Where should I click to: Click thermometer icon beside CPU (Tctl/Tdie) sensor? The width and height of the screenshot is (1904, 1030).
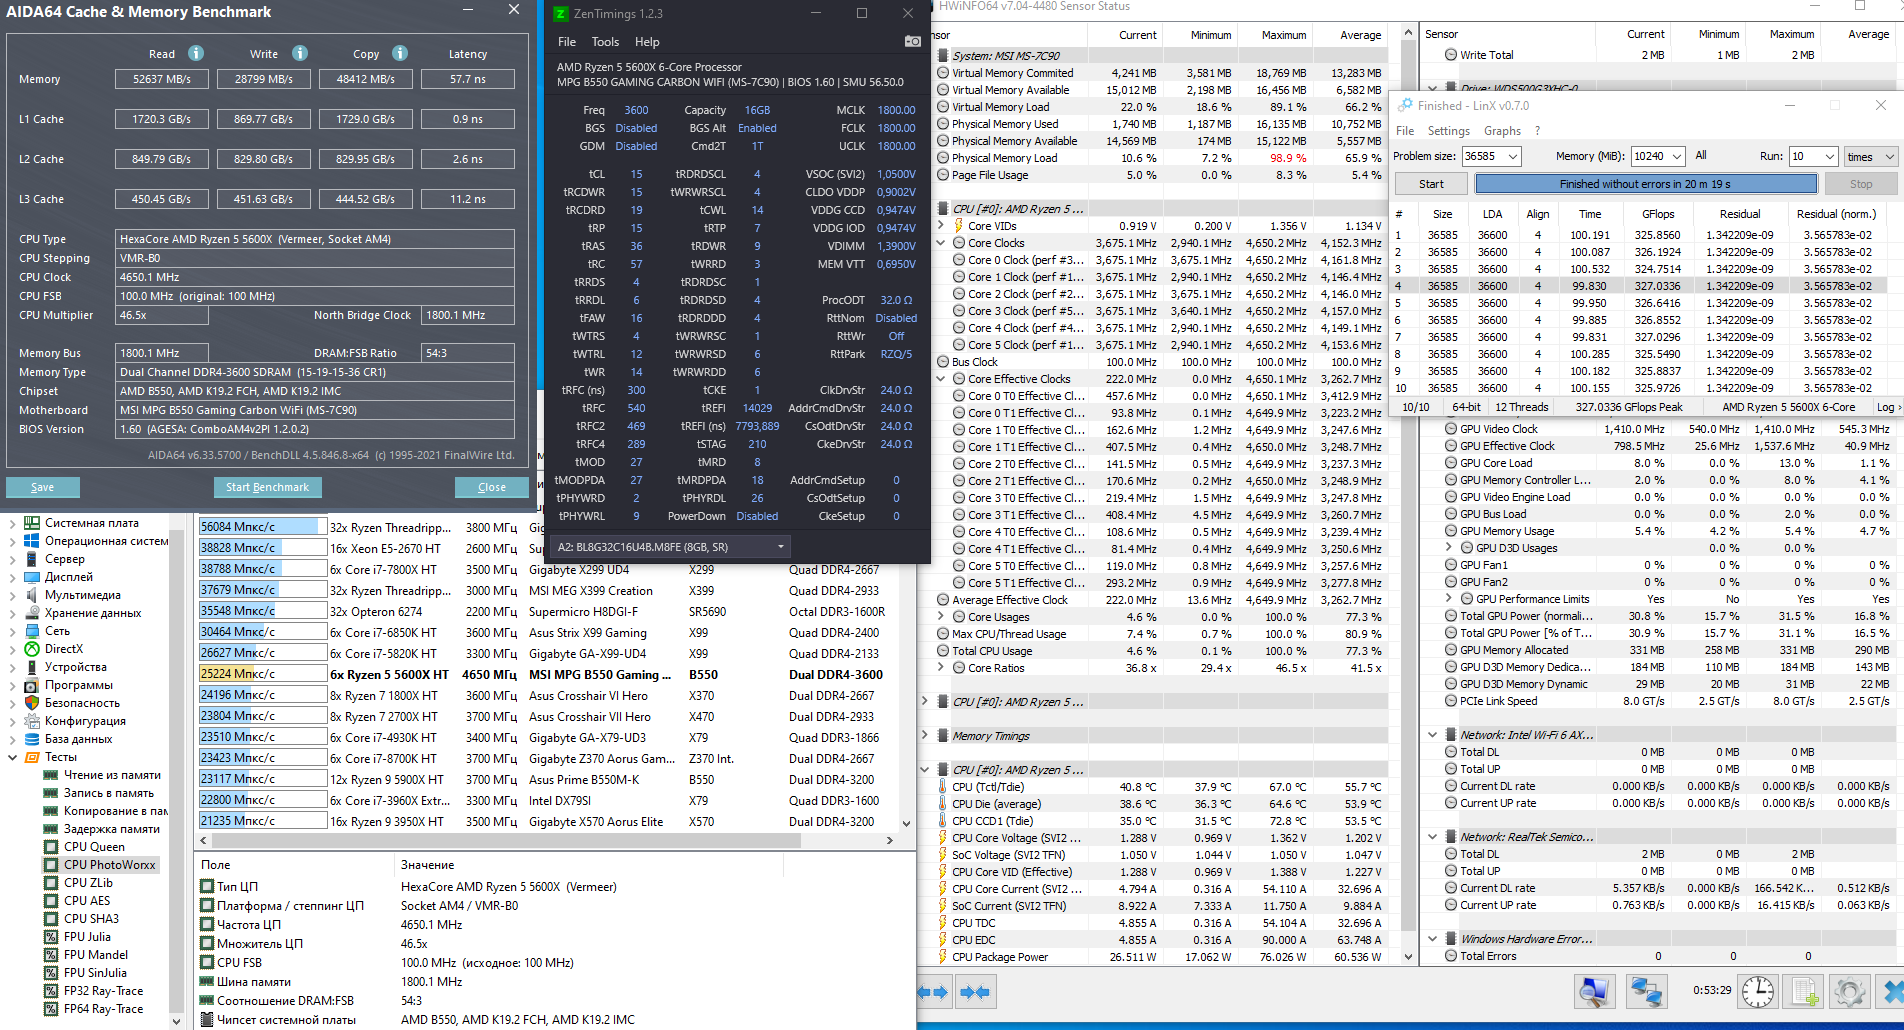tap(942, 787)
